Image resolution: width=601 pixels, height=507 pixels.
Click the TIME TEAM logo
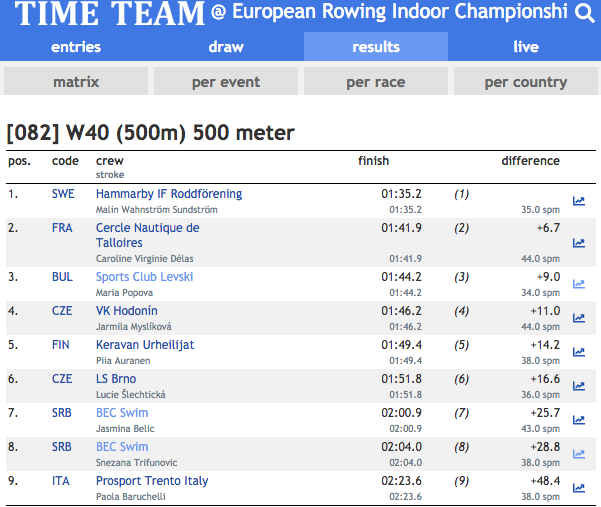[109, 14]
